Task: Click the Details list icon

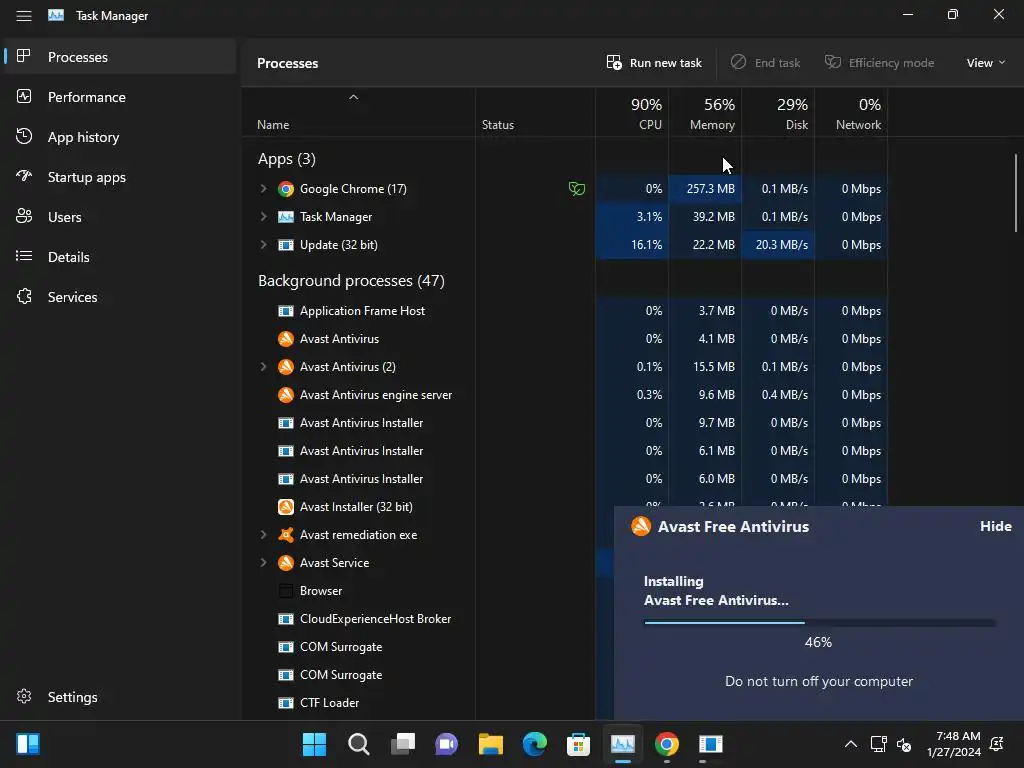Action: click(24, 256)
